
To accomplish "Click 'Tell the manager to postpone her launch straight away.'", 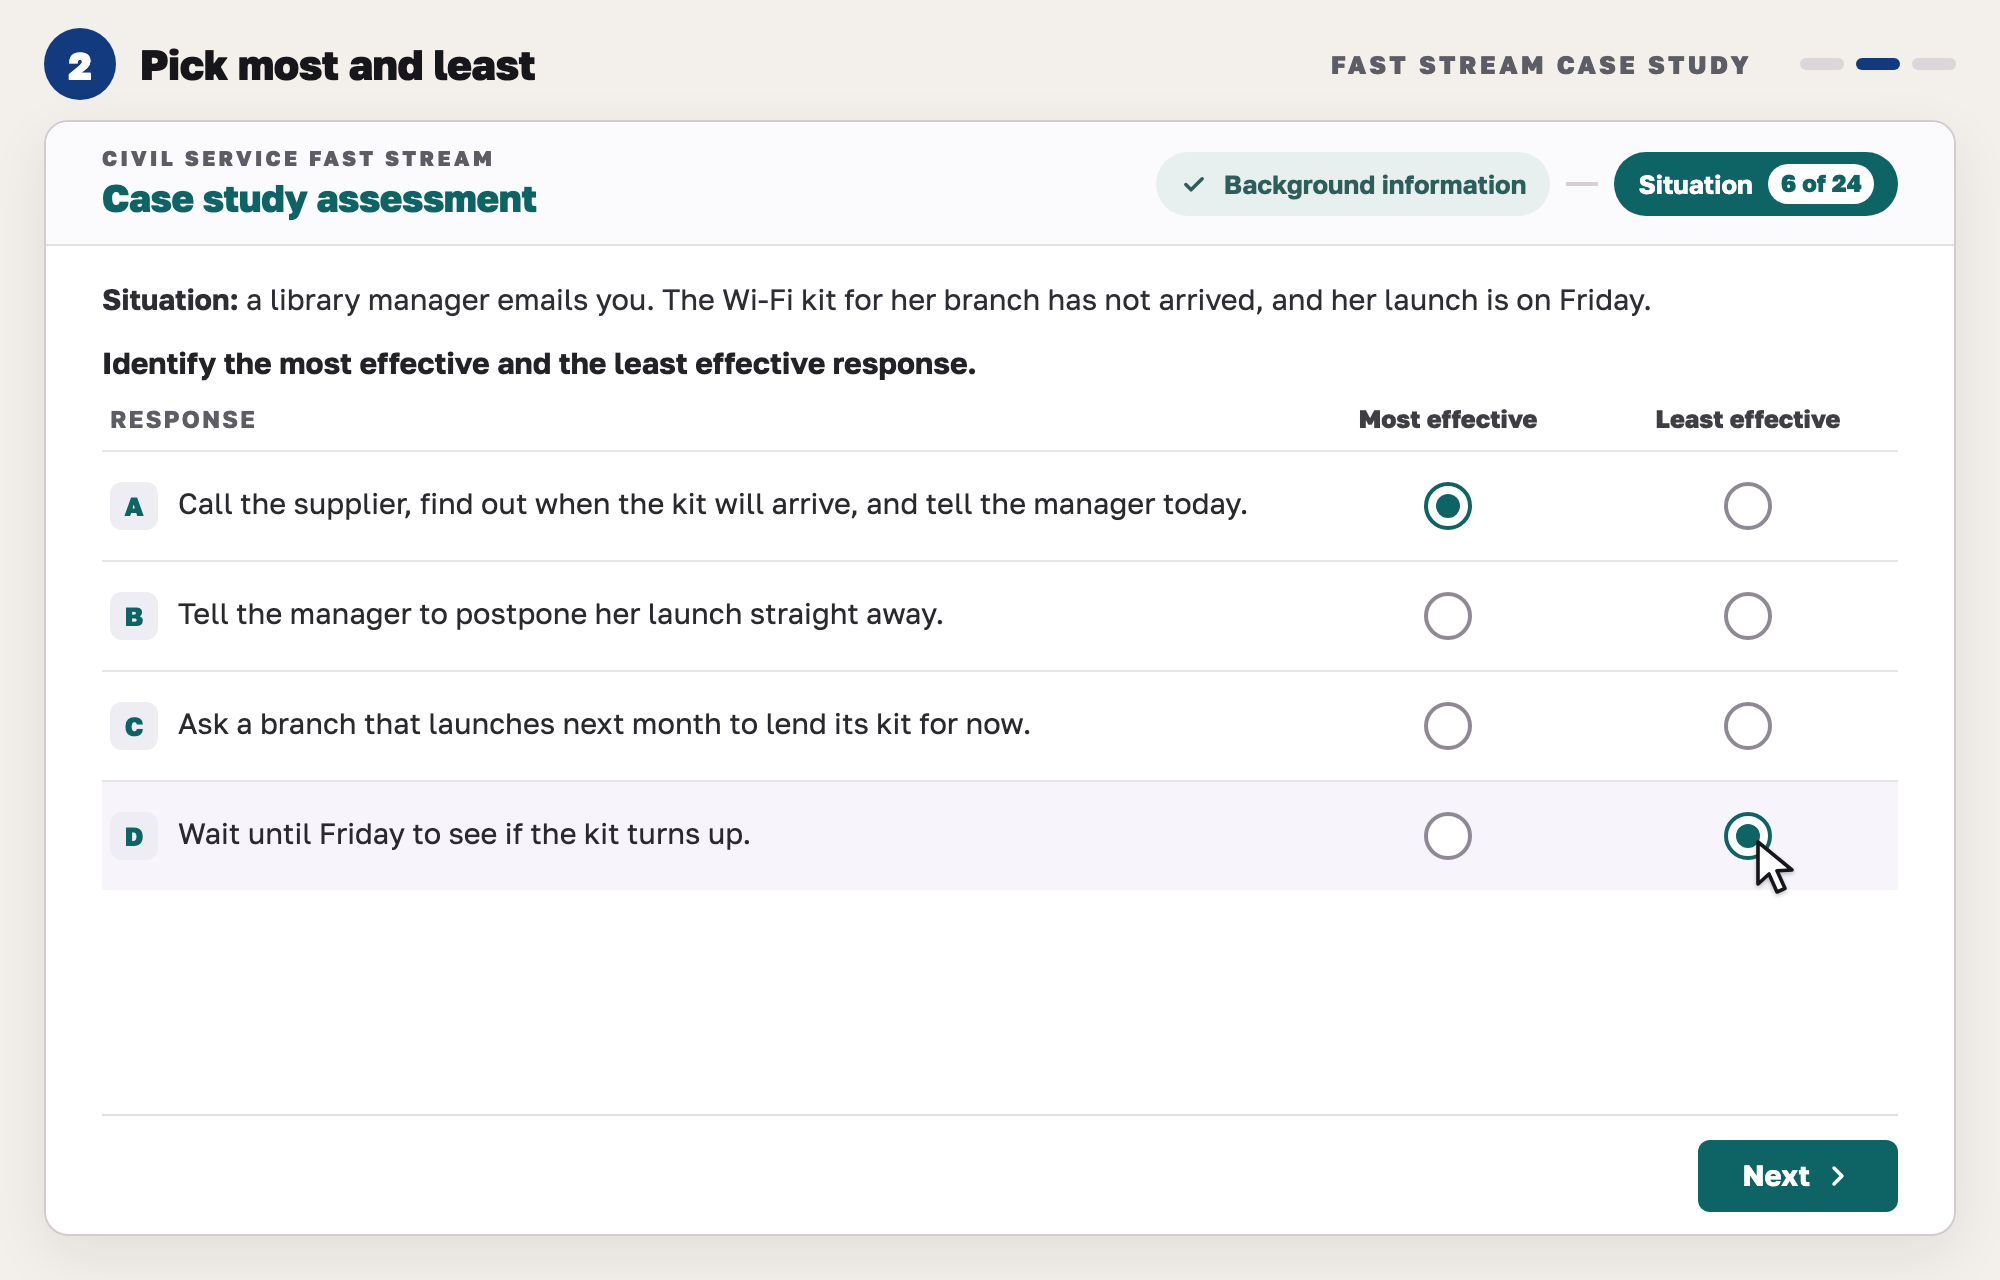I will (561, 614).
